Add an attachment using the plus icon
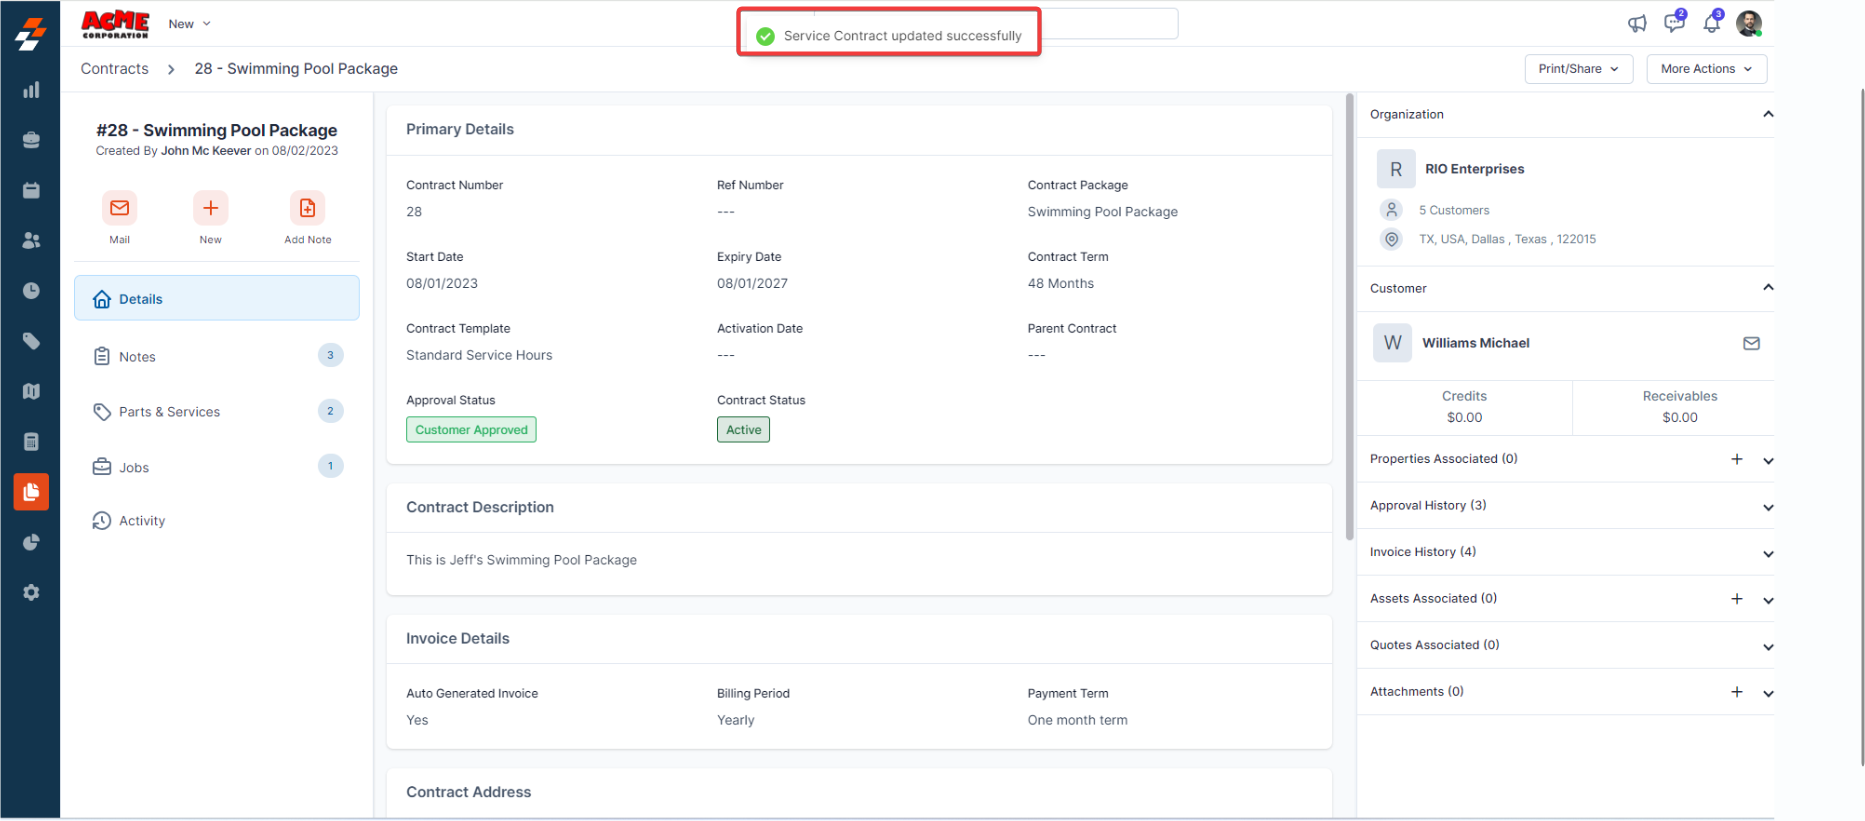The image size is (1865, 821). (x=1737, y=692)
